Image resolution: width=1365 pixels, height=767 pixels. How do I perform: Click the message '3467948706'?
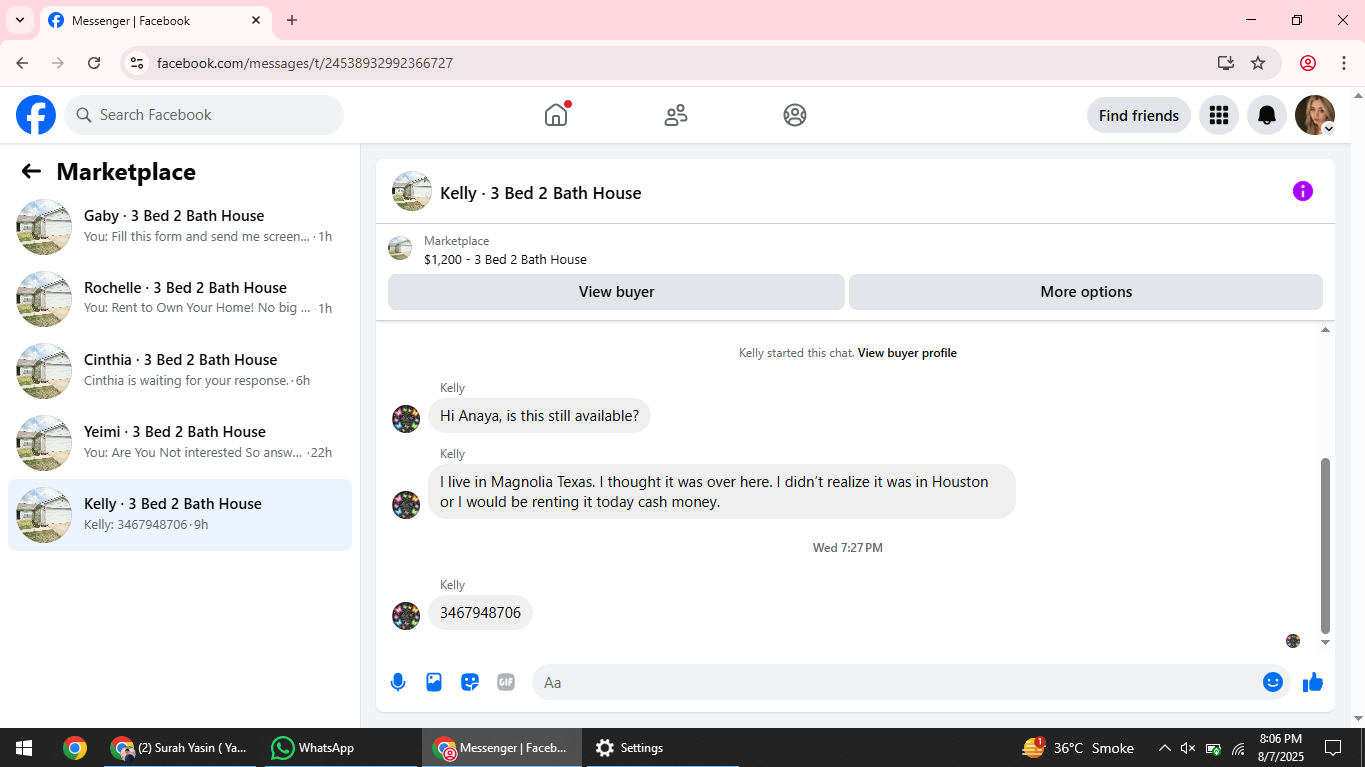tap(481, 613)
